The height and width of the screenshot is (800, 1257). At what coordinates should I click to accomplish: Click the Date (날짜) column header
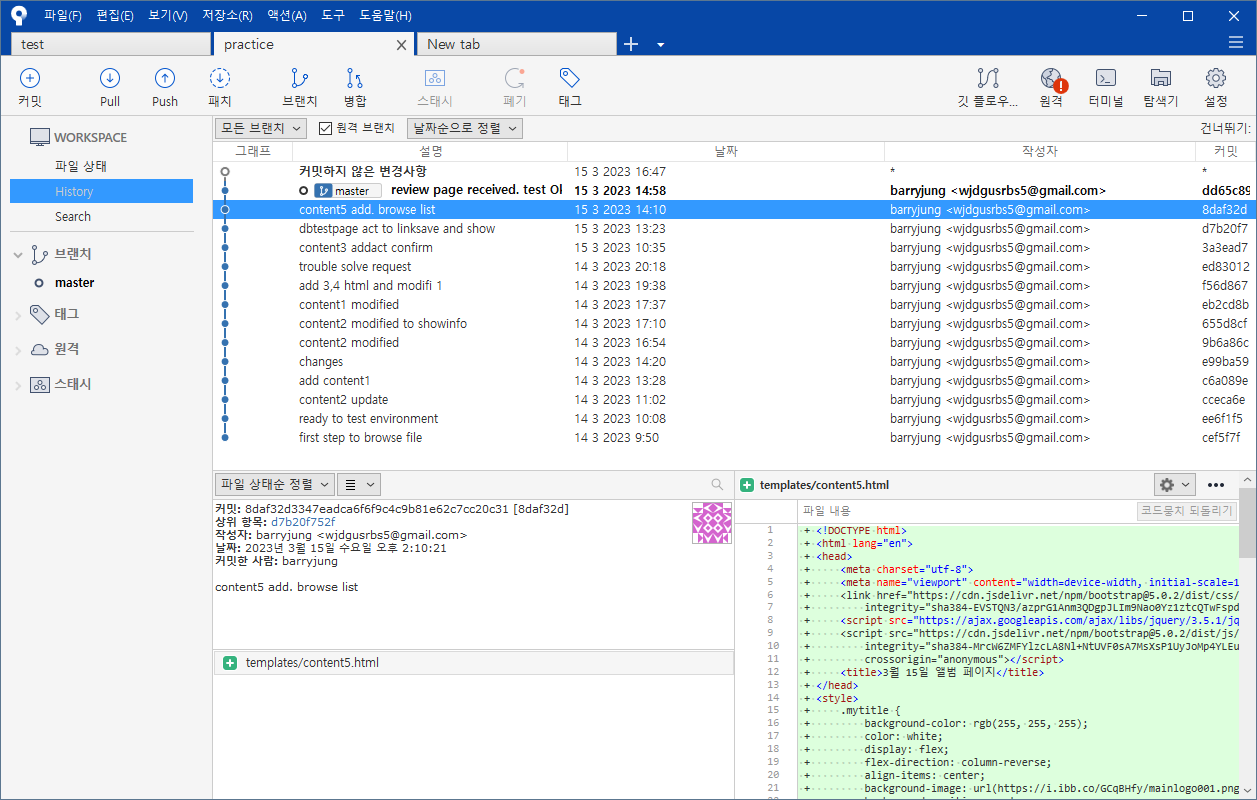(726, 151)
